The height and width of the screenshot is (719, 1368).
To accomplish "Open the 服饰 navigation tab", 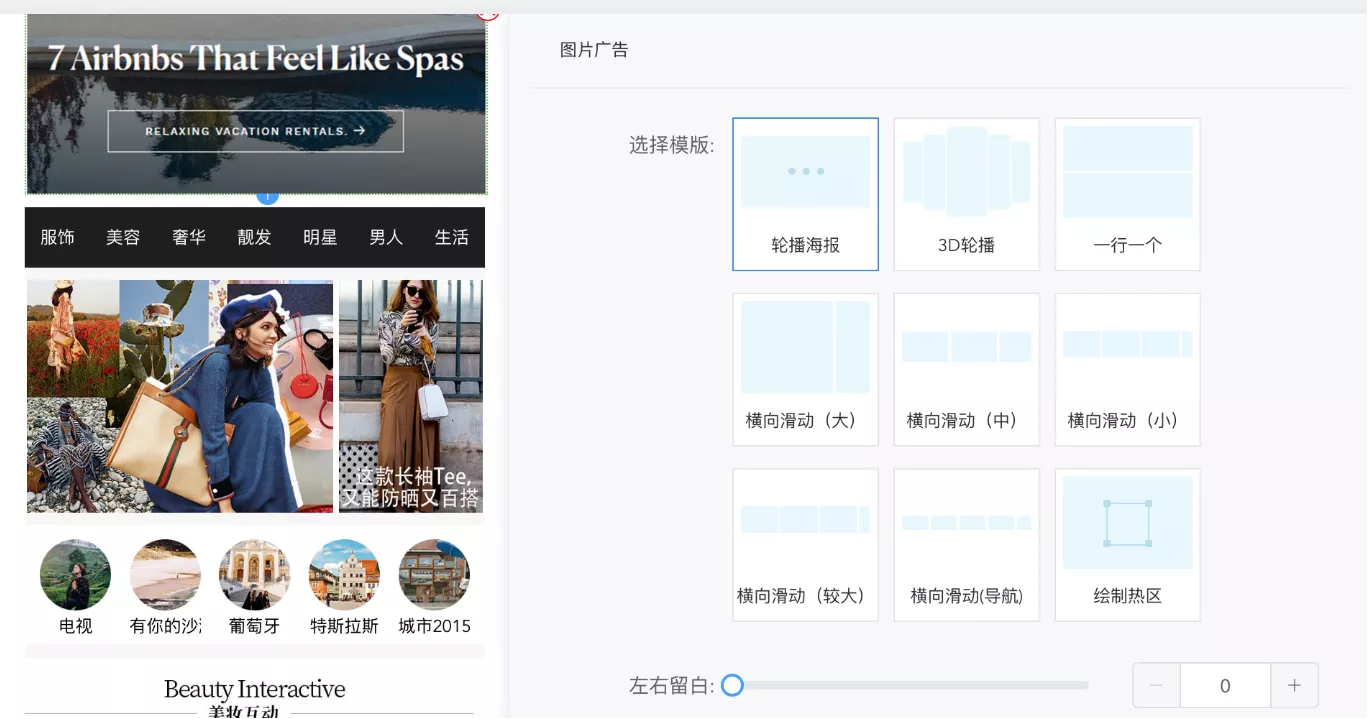I will (x=57, y=237).
